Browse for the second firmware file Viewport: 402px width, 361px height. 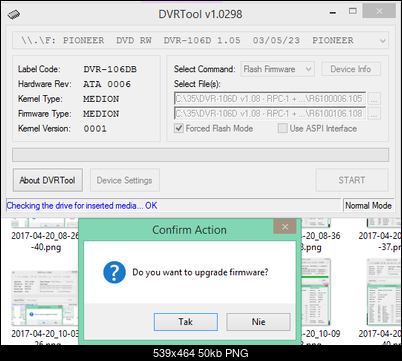[x=374, y=114]
